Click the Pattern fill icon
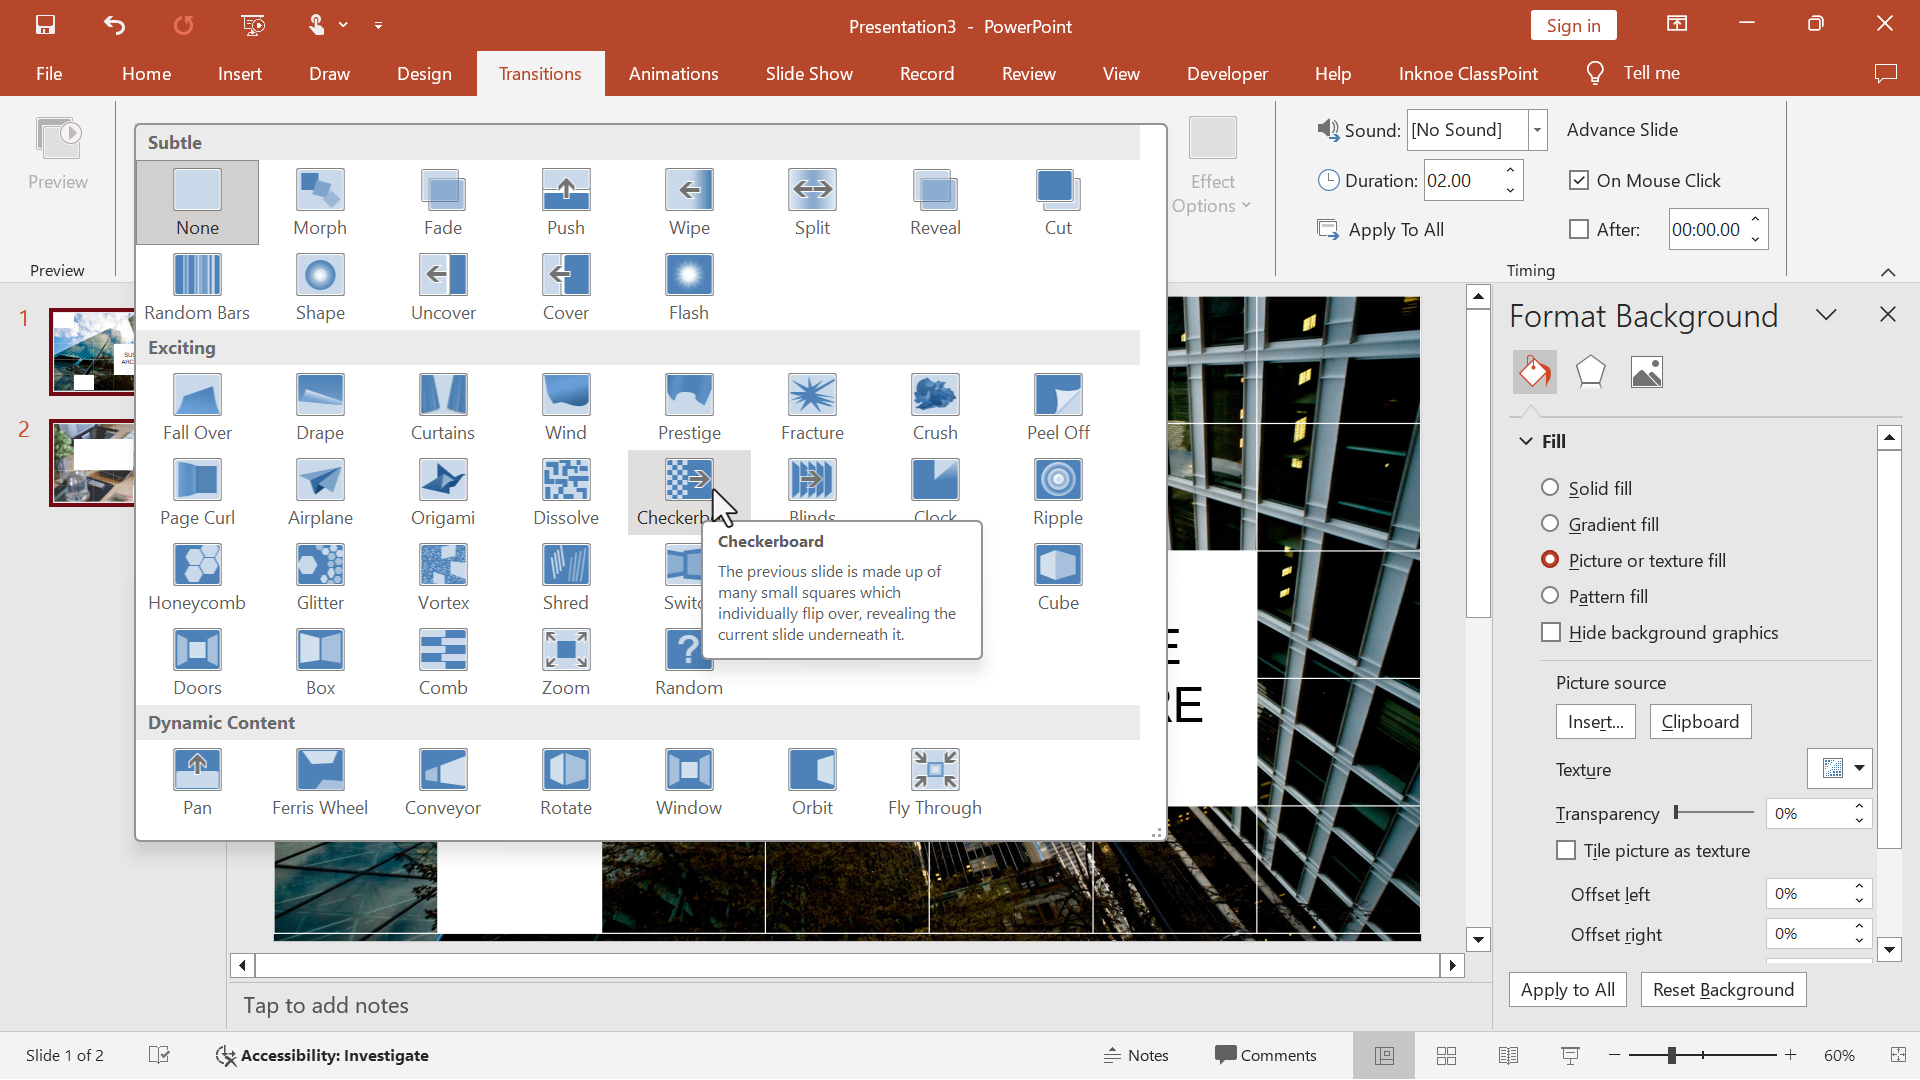Viewport: 1920px width, 1080px height. (1551, 596)
